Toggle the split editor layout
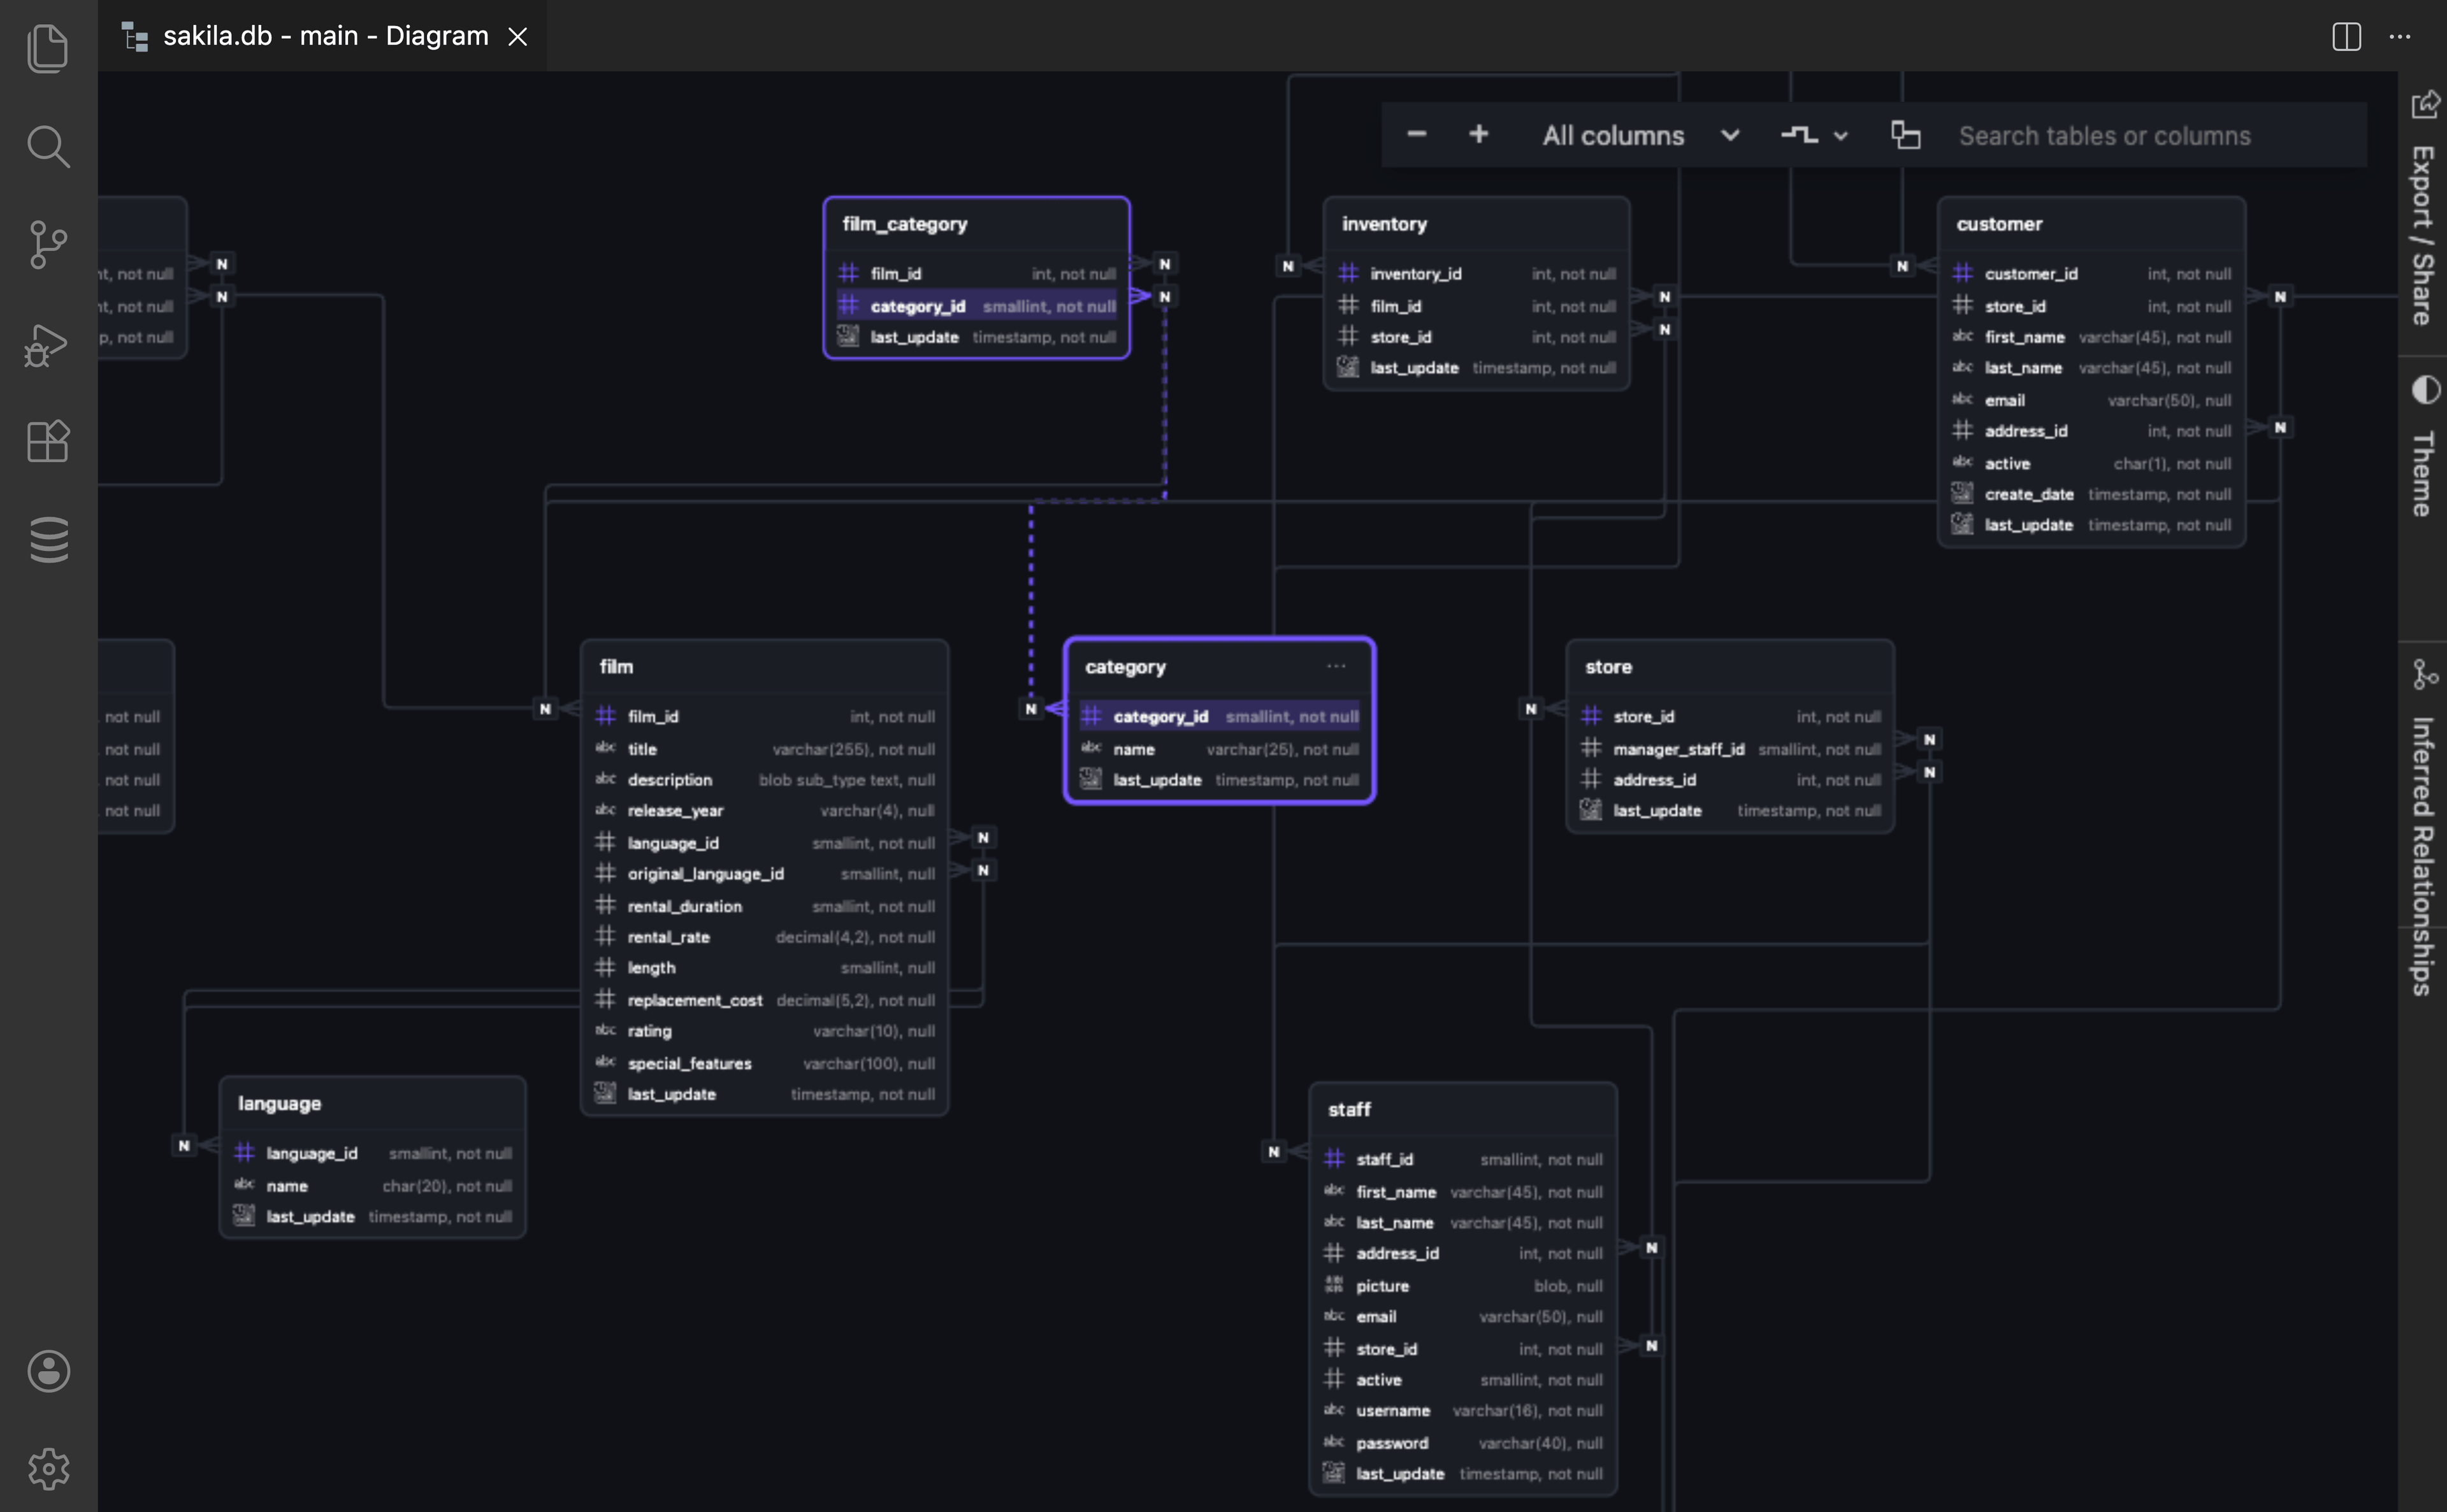The image size is (2447, 1512). pyautogui.click(x=2346, y=37)
